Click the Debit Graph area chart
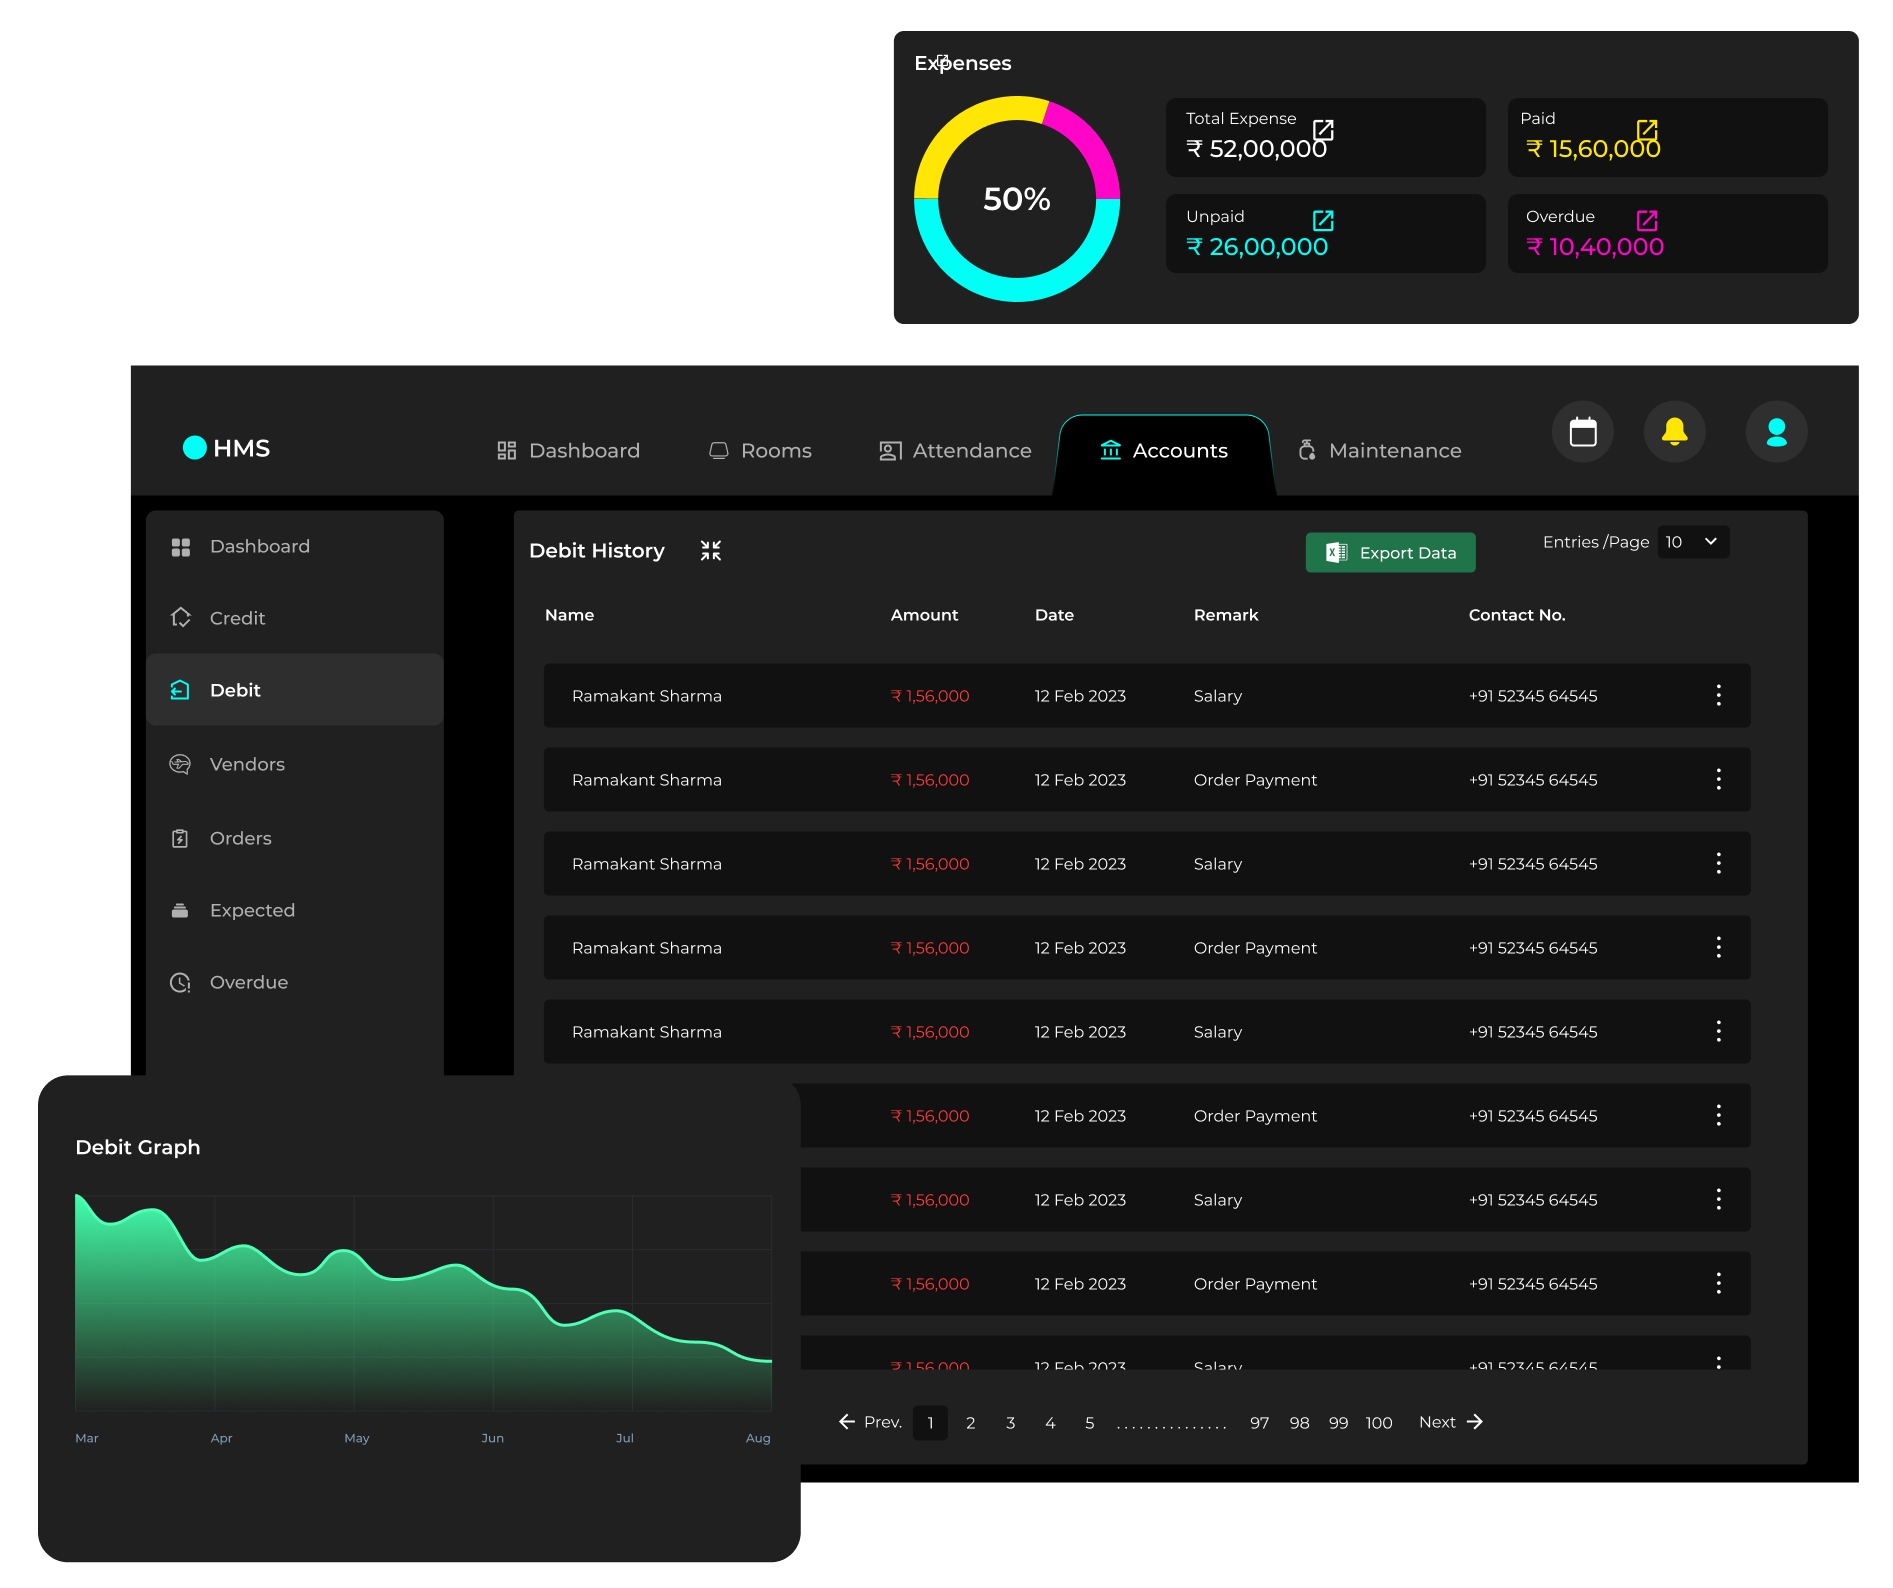Image resolution: width=1893 pixels, height=1588 pixels. pos(423,1302)
